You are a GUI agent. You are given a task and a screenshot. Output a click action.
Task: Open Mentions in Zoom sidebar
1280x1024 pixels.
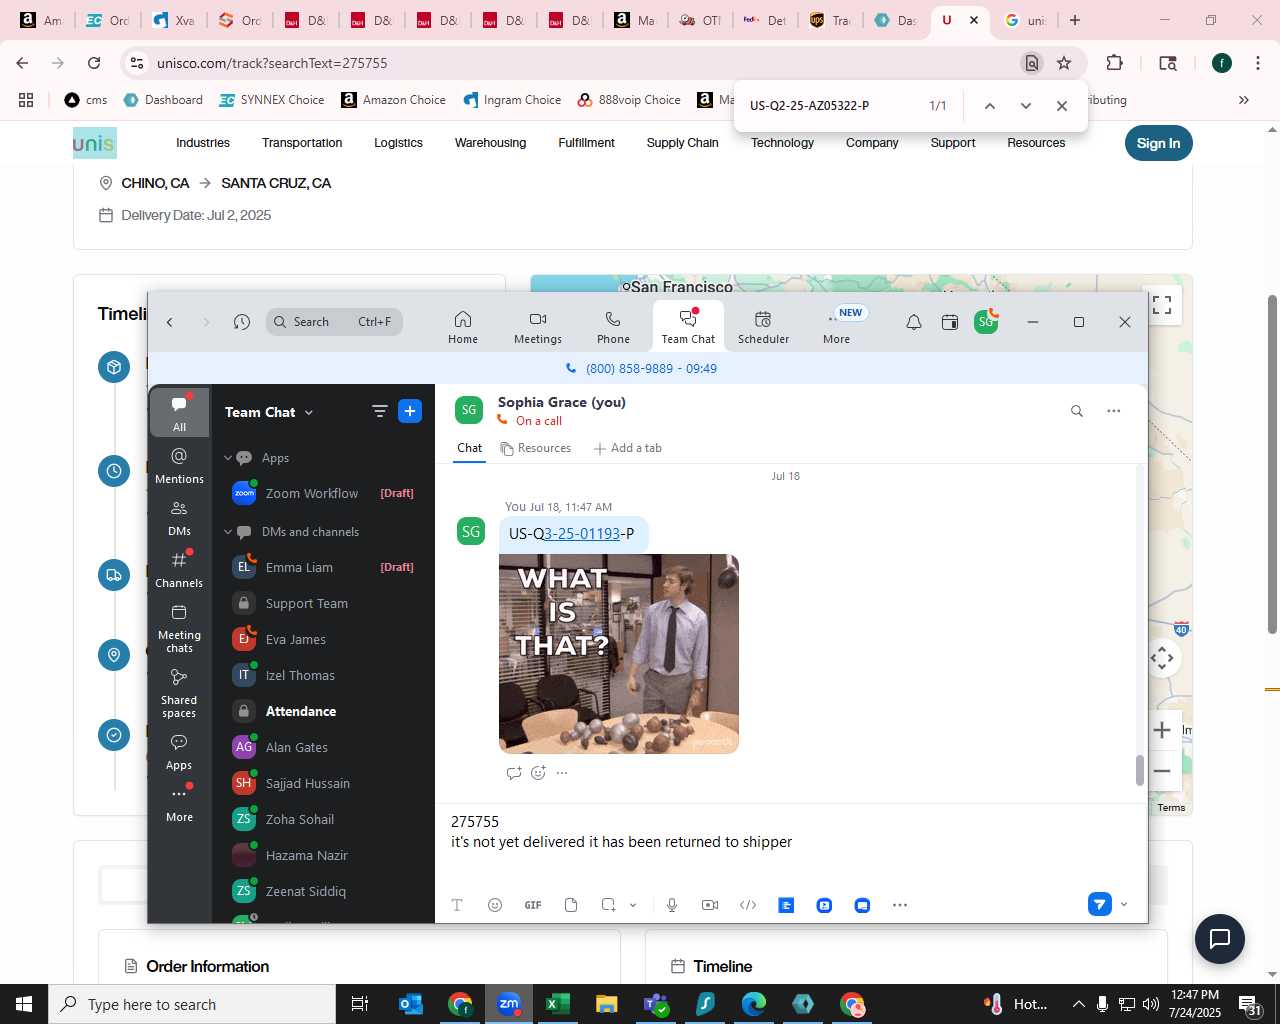tap(180, 465)
